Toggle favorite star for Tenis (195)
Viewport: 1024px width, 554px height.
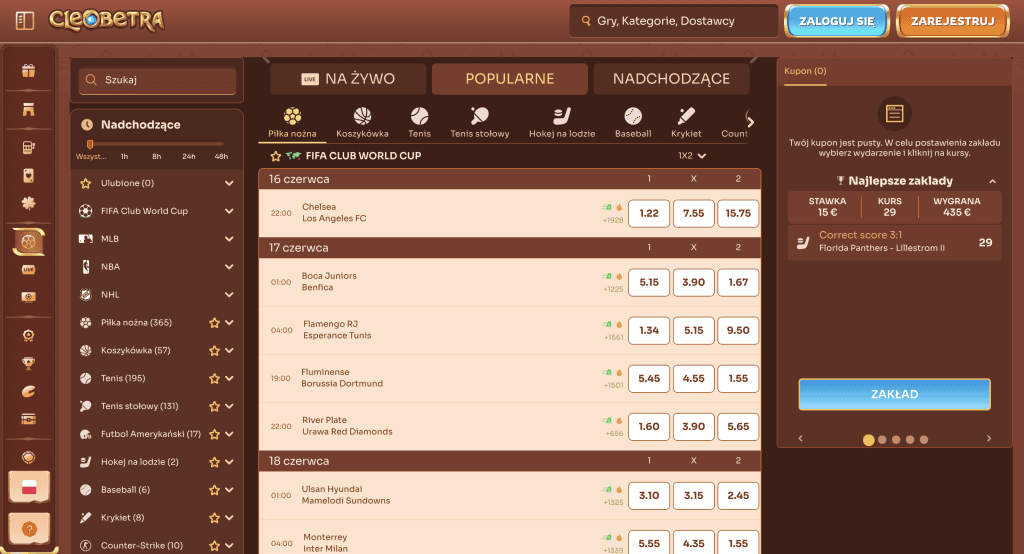[x=214, y=378]
